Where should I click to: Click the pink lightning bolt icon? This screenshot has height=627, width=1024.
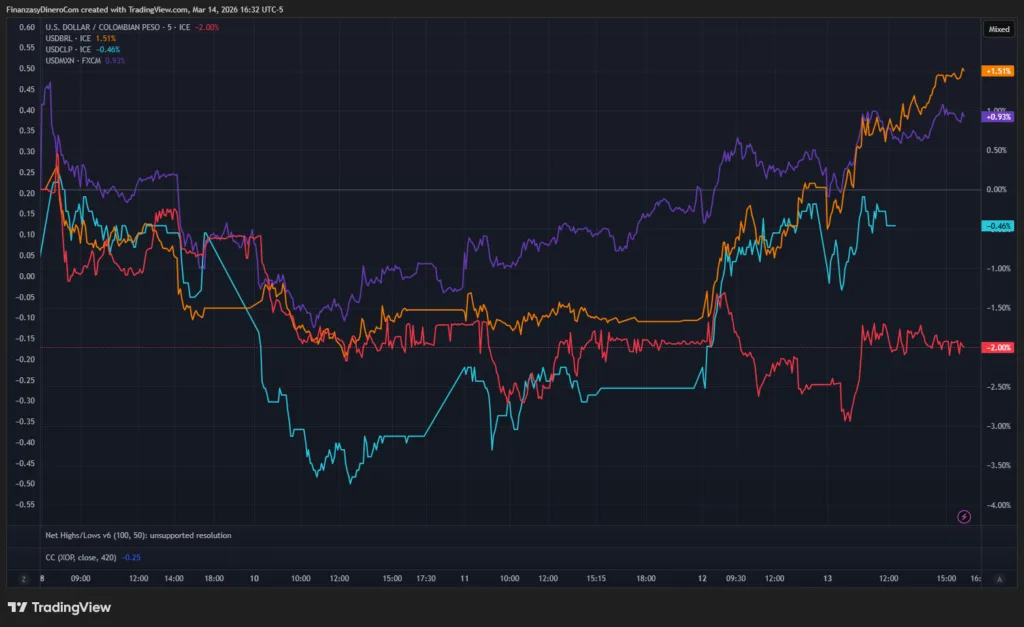pos(964,516)
